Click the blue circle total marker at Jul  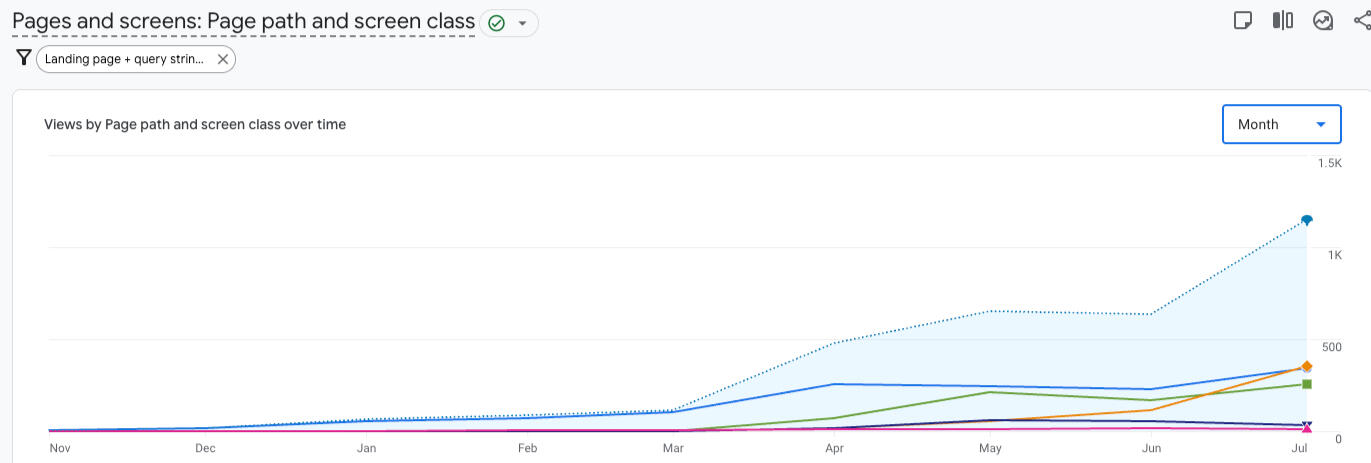(1307, 220)
